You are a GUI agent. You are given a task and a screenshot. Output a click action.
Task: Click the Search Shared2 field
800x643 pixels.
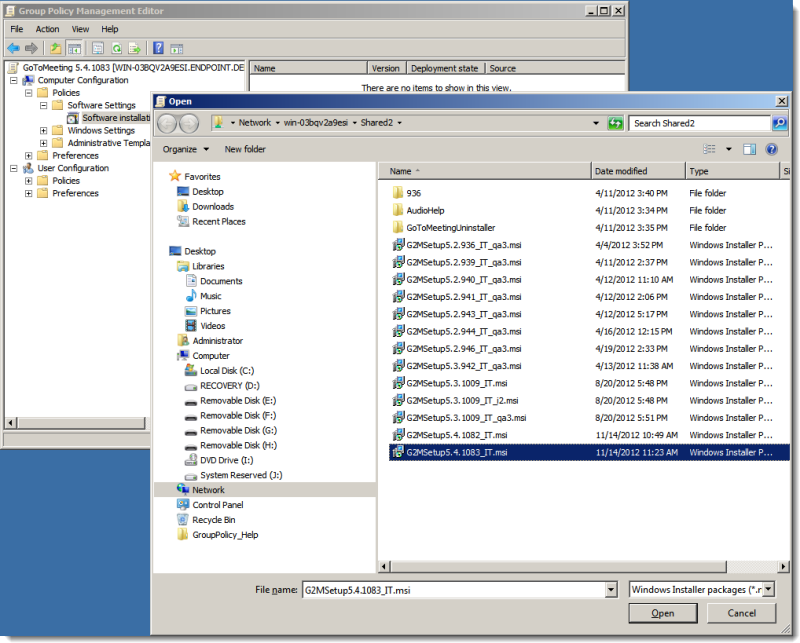pos(699,123)
